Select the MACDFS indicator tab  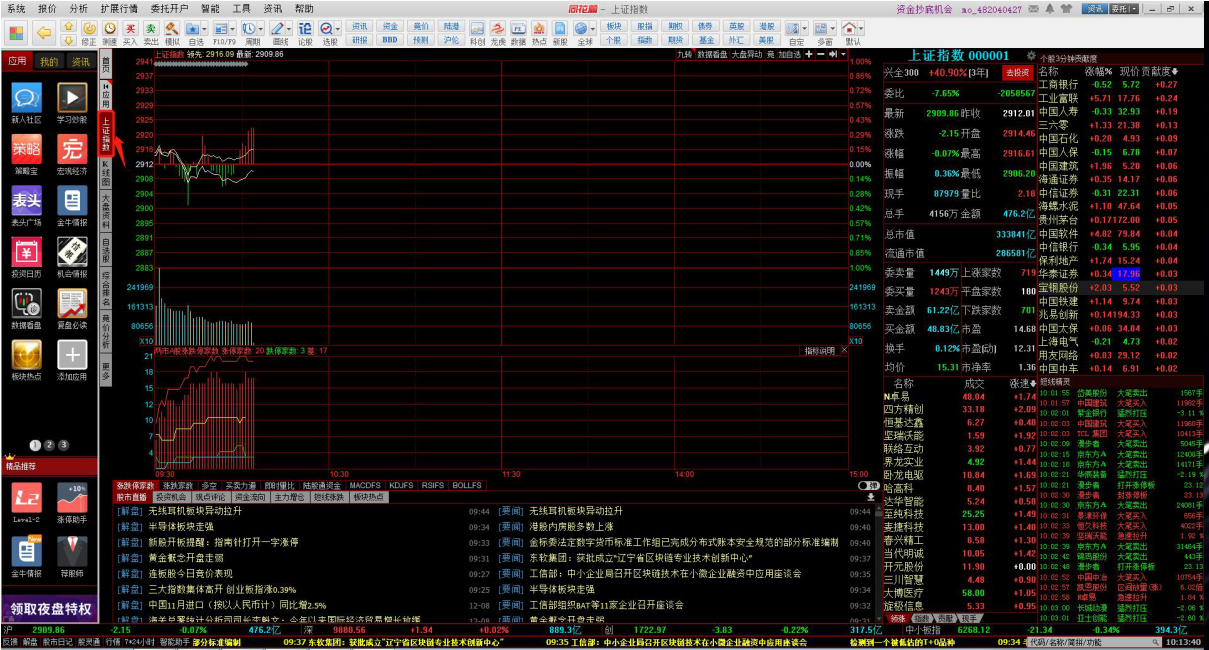pos(365,485)
